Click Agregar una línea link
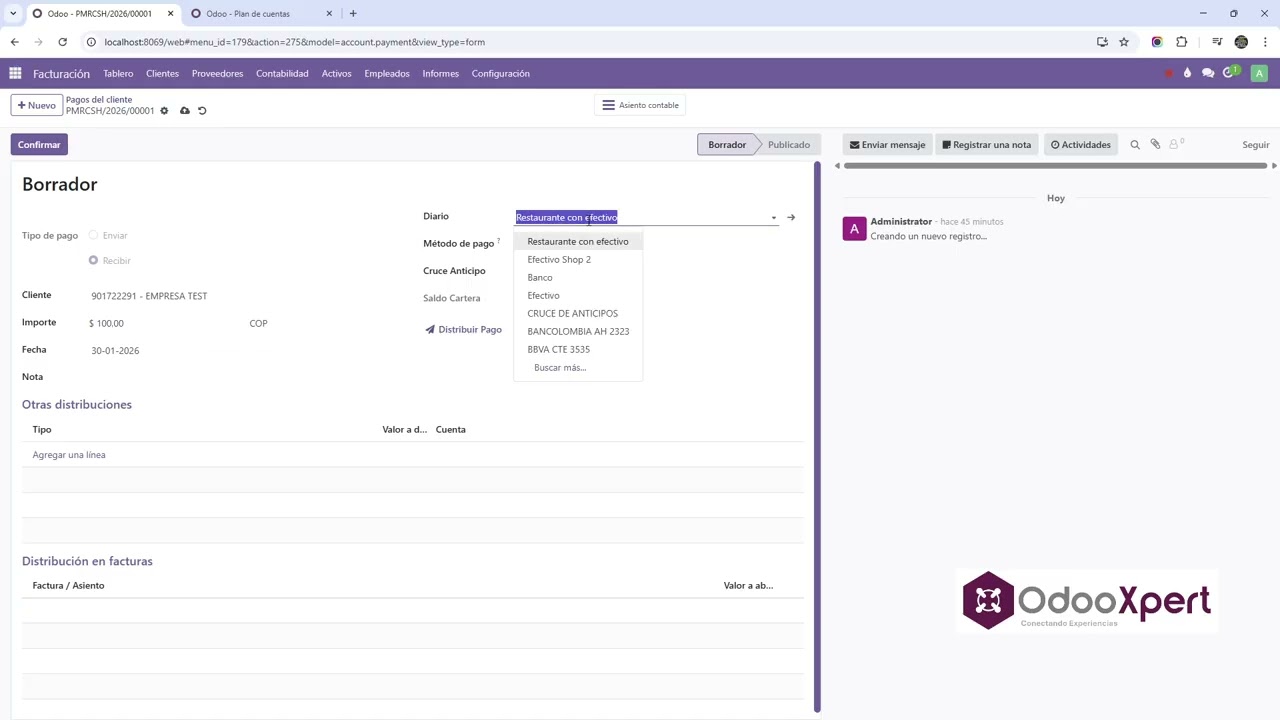Viewport: 1280px width, 720px height. 69,455
